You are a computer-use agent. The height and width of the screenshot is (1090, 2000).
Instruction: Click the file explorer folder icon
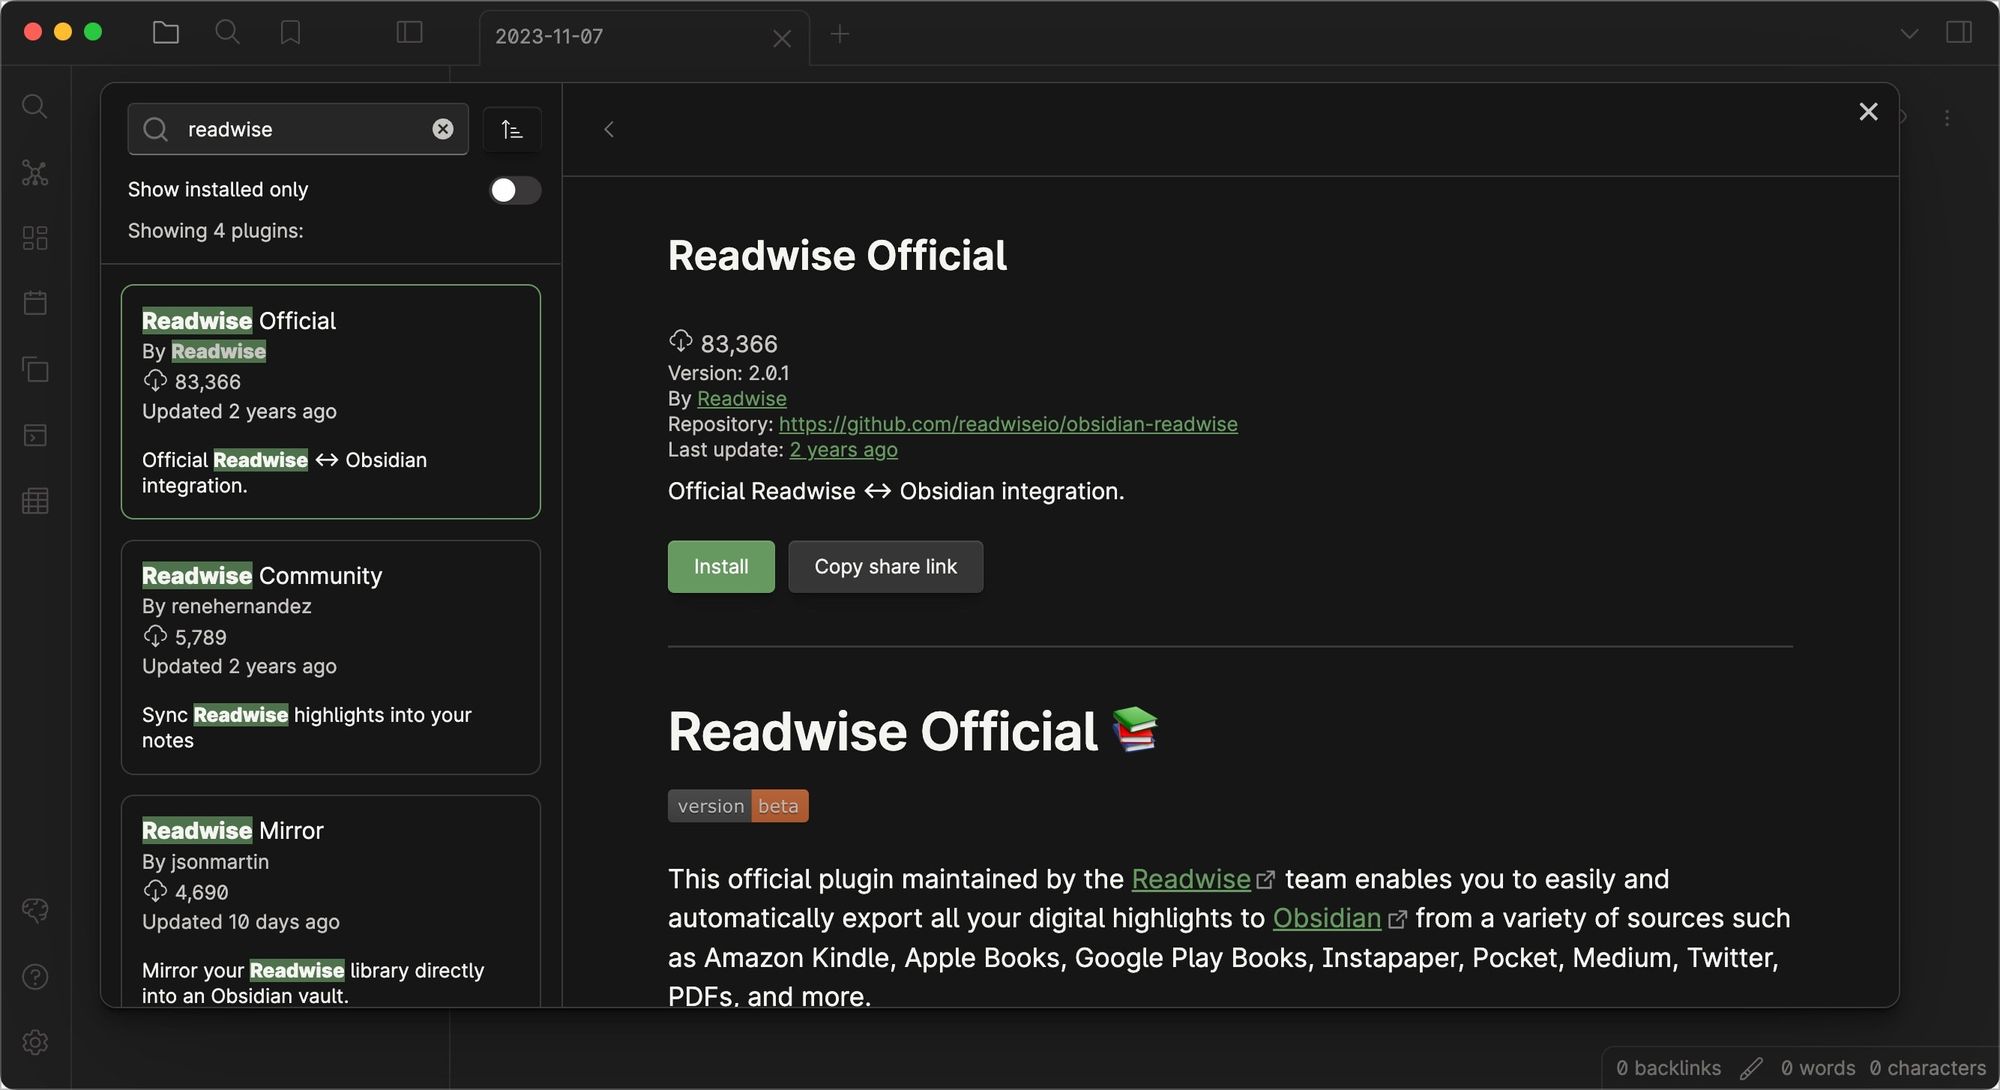pyautogui.click(x=166, y=33)
